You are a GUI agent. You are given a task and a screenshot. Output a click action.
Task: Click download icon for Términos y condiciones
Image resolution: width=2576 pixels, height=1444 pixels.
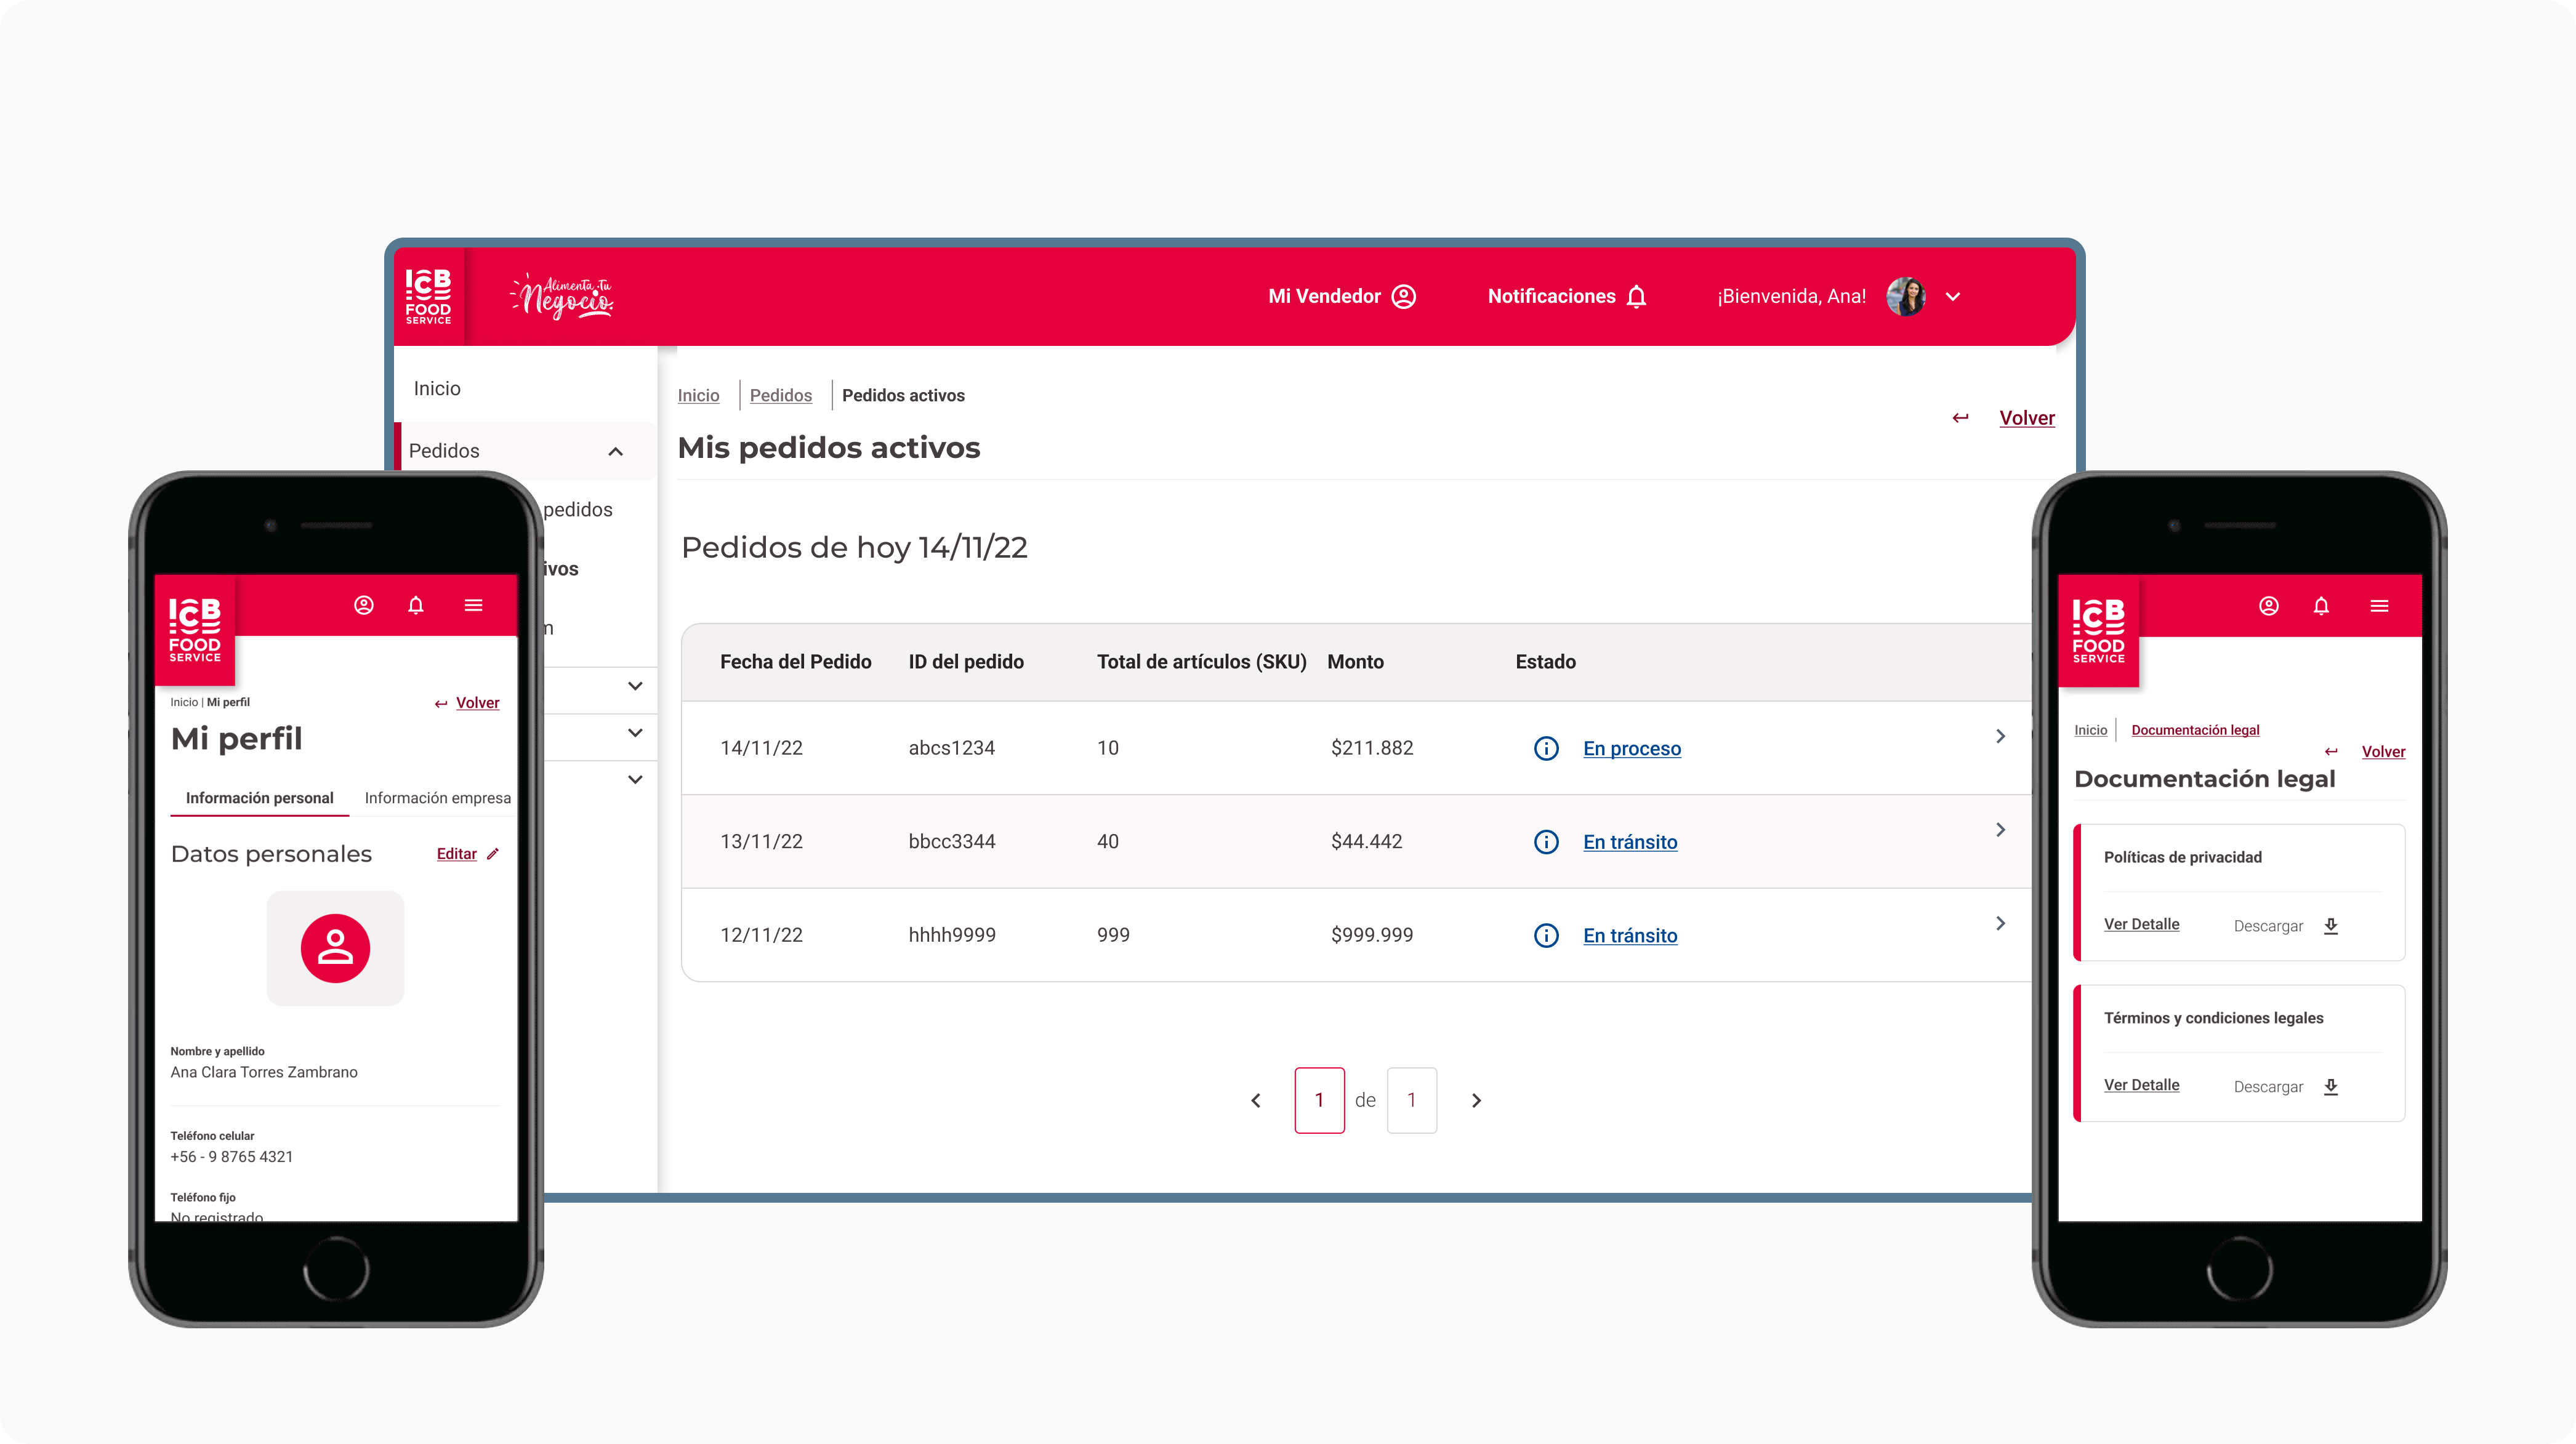[2331, 1087]
